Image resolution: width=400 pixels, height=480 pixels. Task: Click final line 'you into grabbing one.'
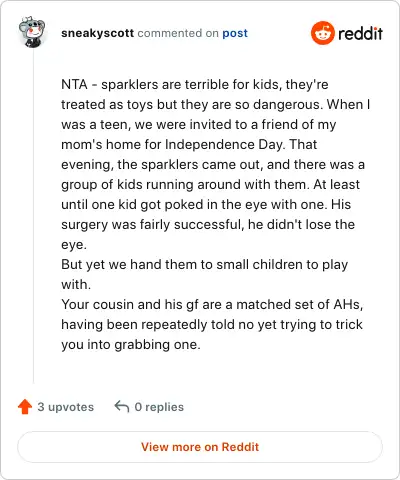[131, 345]
